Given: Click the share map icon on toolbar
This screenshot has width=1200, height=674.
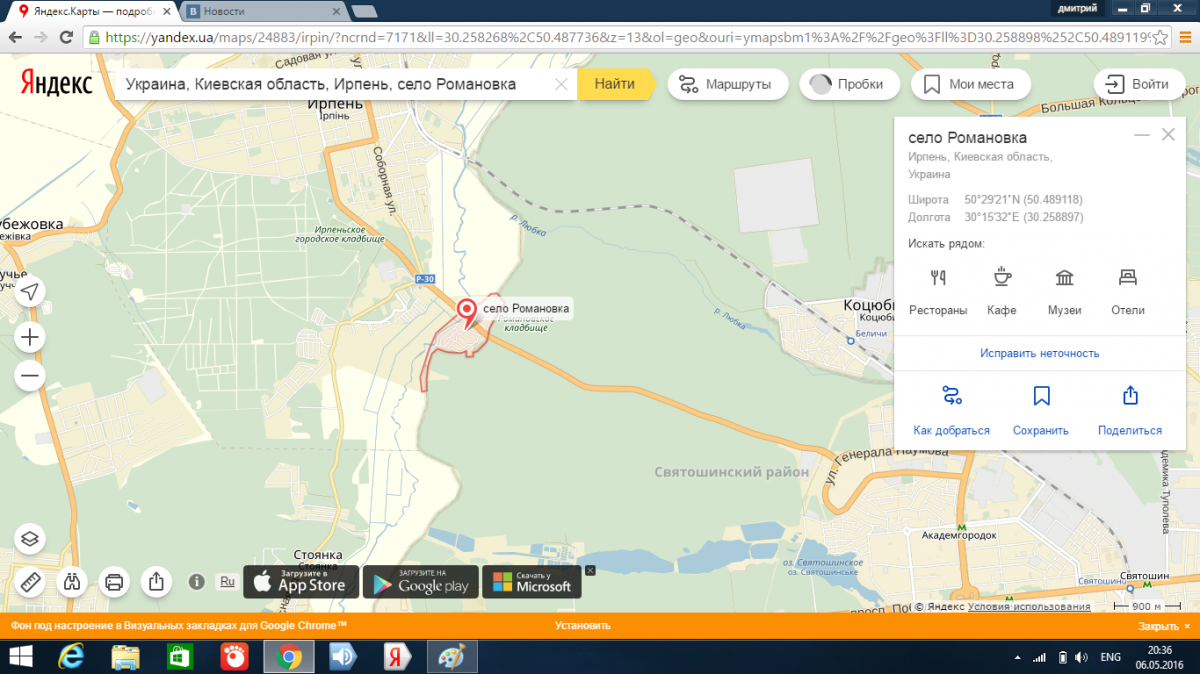Looking at the screenshot, I should point(156,581).
